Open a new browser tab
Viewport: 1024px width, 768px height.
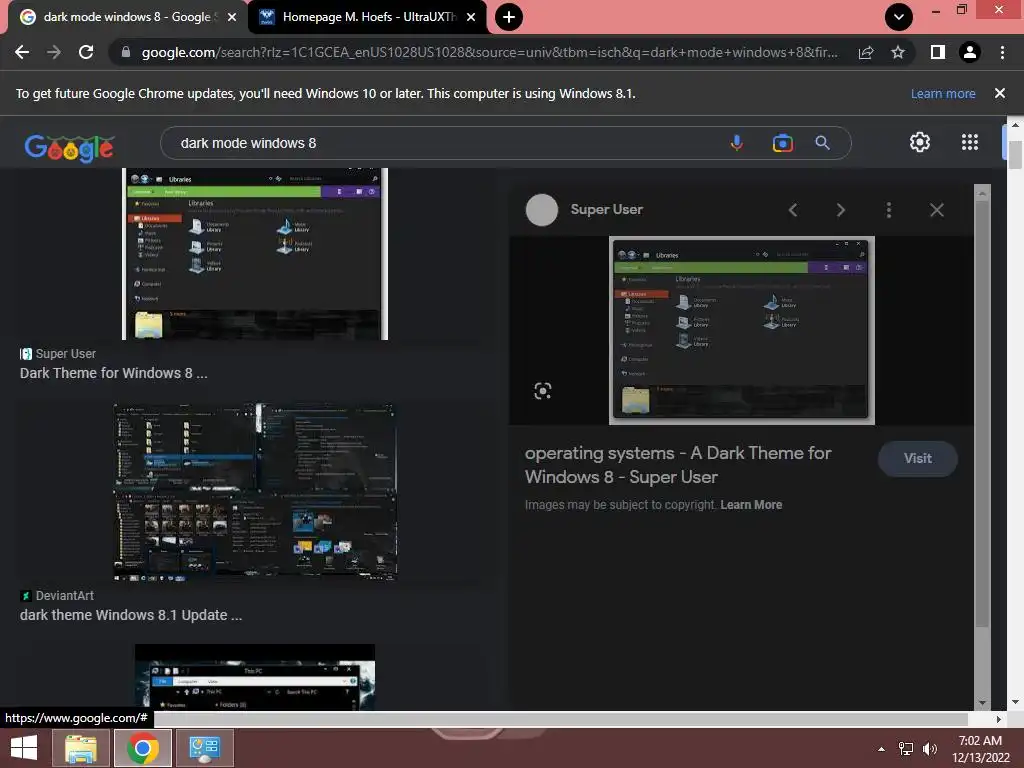[509, 17]
